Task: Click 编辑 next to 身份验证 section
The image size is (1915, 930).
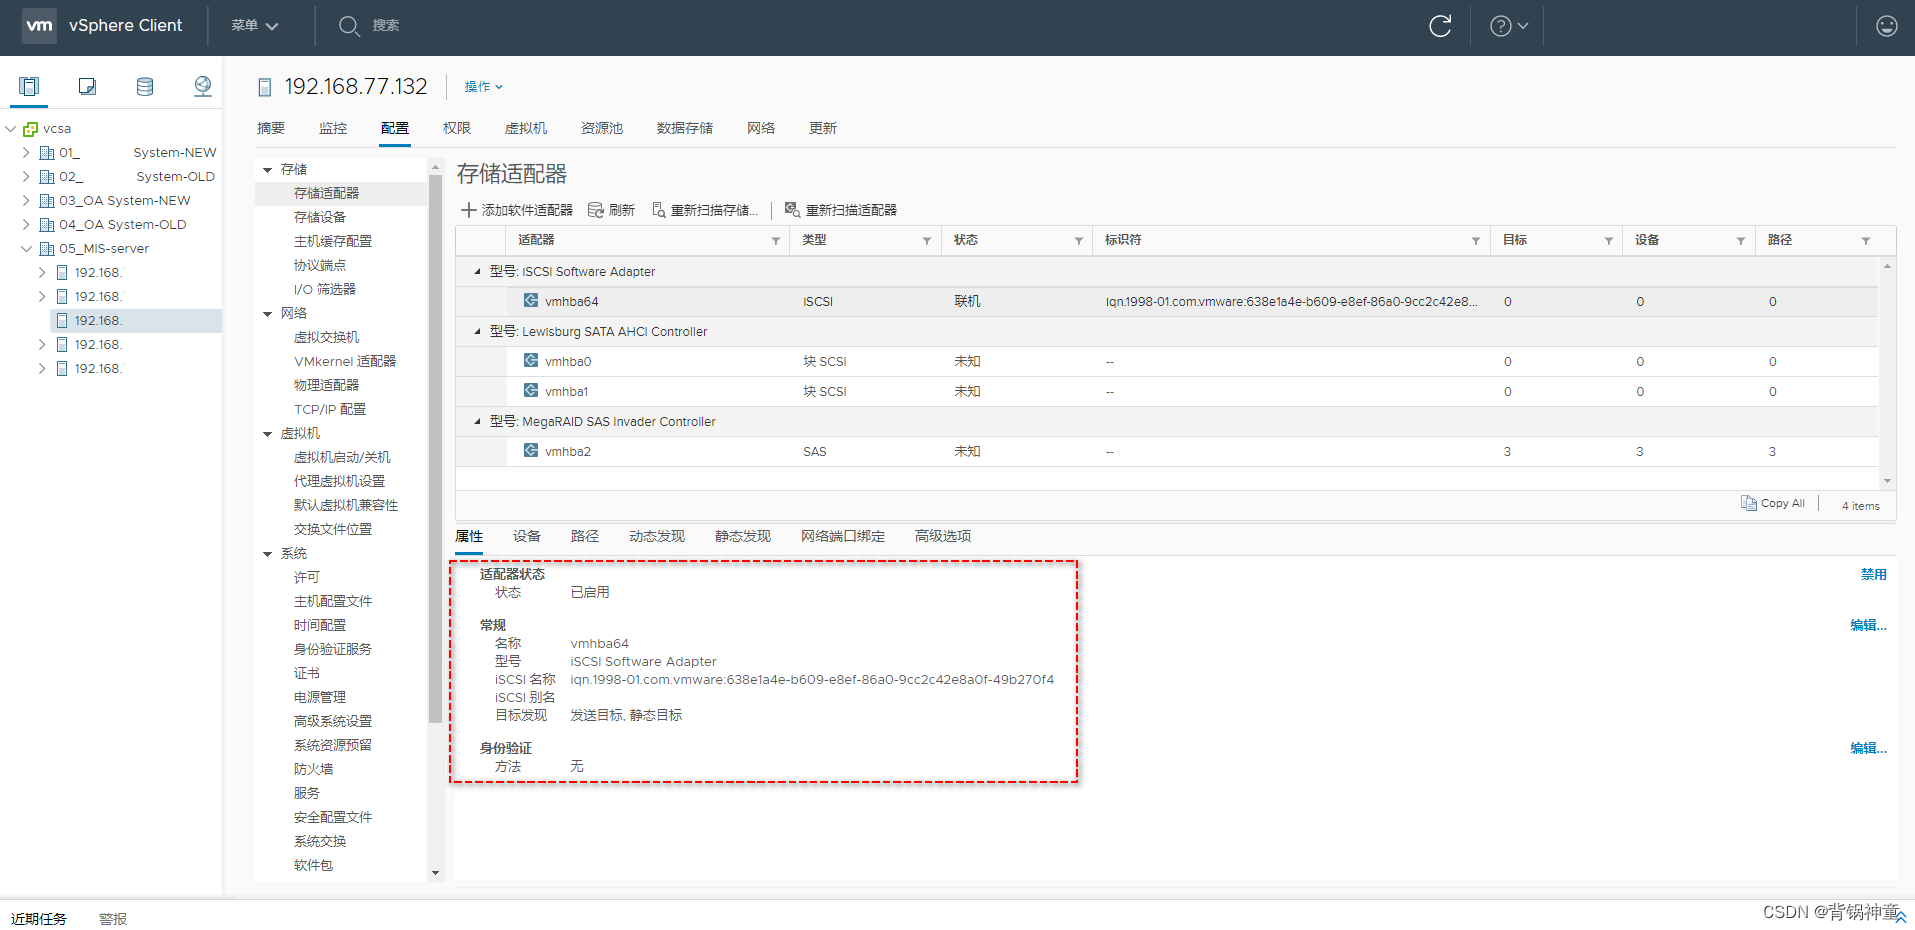Action: tap(1866, 747)
